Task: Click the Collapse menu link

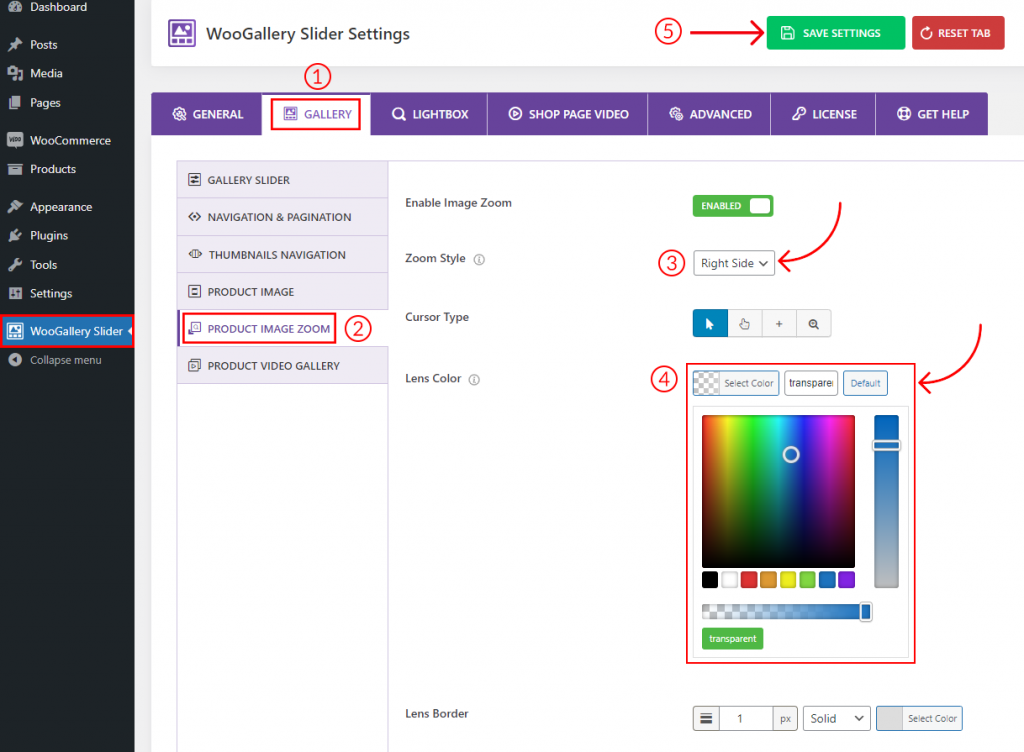Action: click(x=66, y=360)
